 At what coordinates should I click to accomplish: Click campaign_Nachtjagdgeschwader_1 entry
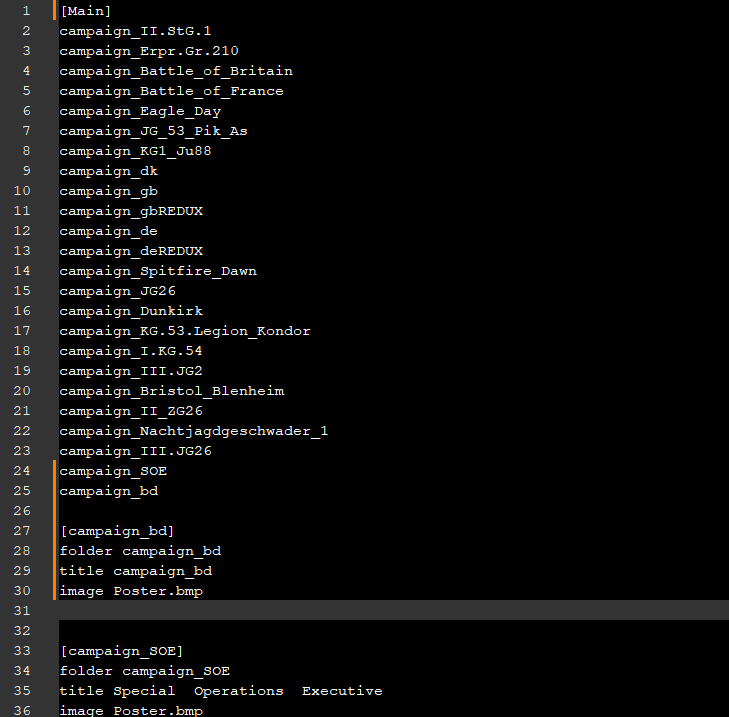tap(194, 431)
